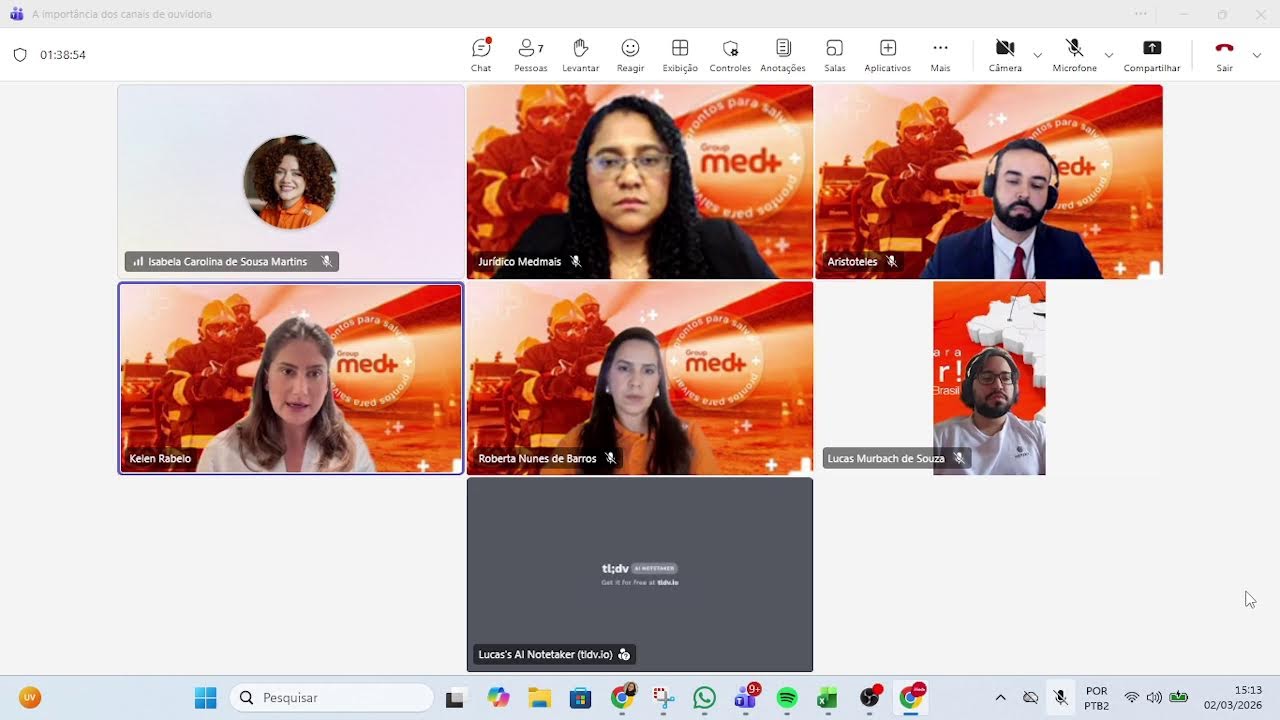Image resolution: width=1280 pixels, height=720 pixels.
Task: Switch the POR PTB2 keyboard language
Action: 1097,698
